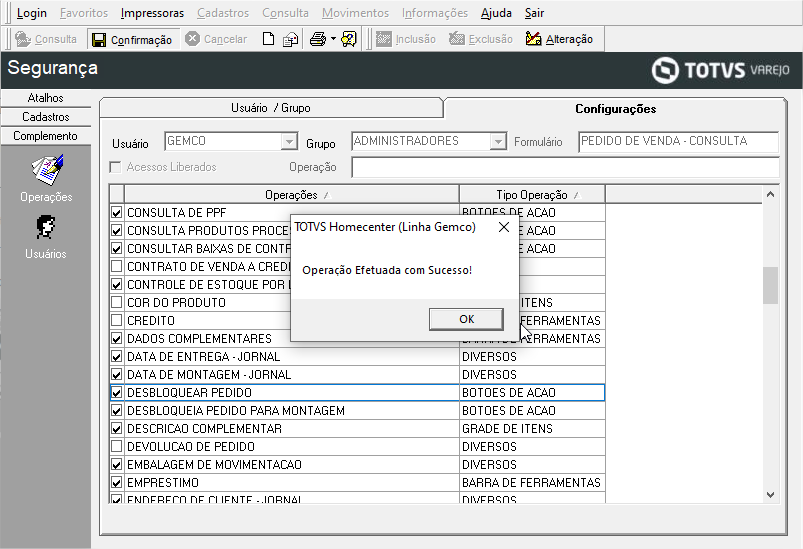Open the Ajuda menu
Screen dimensions: 803x549
pyautogui.click(x=496, y=13)
